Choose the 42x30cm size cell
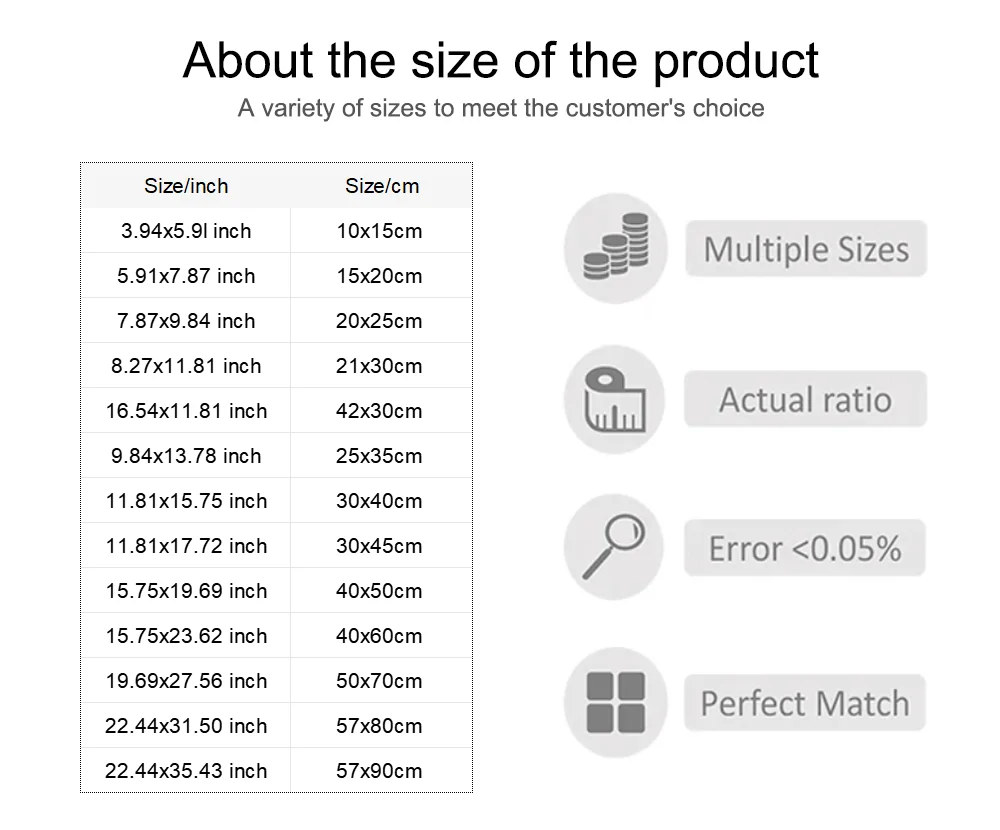1000x830 pixels. tap(379, 411)
